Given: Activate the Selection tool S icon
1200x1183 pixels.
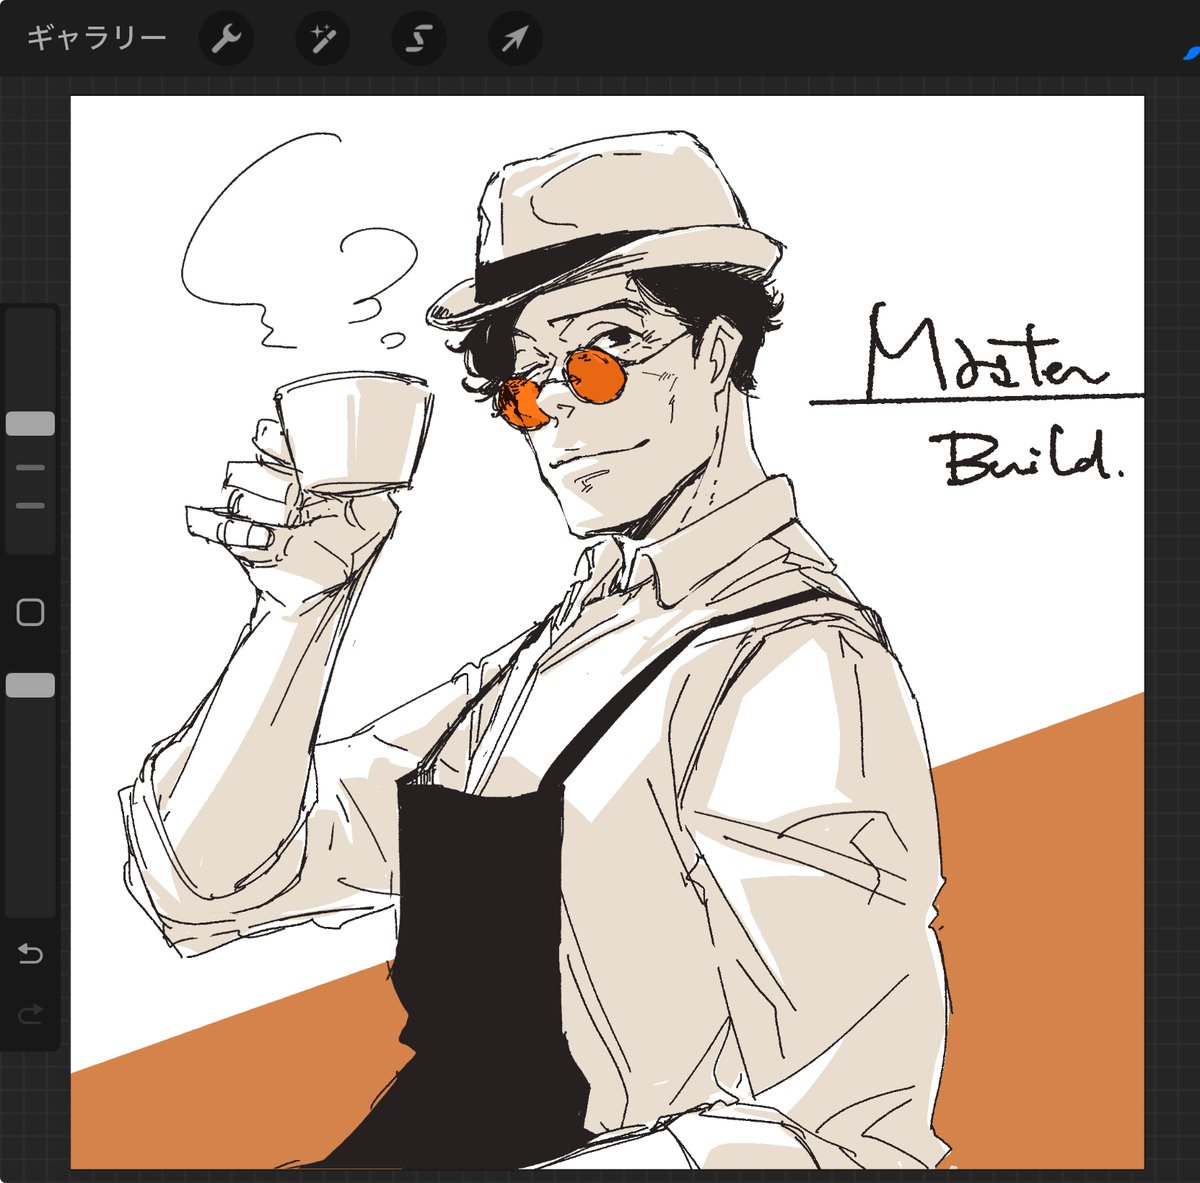Looking at the screenshot, I should (418, 39).
